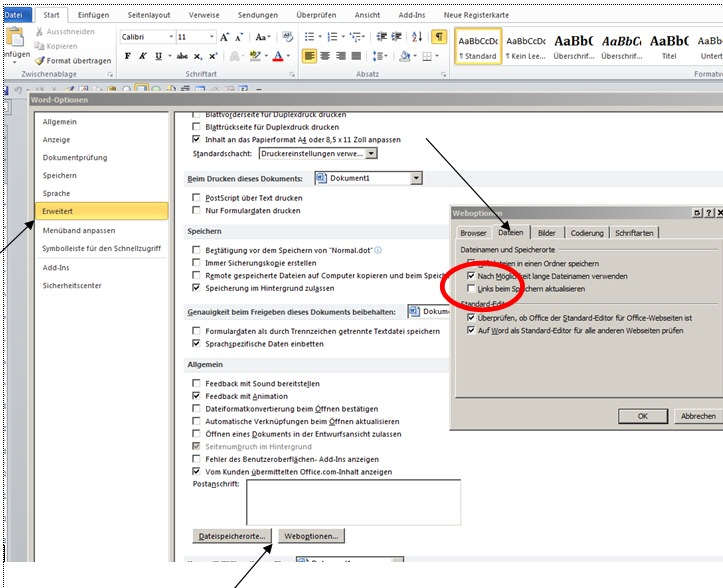Click Abbrechen in Weboptionen dialog
723x588 pixels.
[698, 416]
